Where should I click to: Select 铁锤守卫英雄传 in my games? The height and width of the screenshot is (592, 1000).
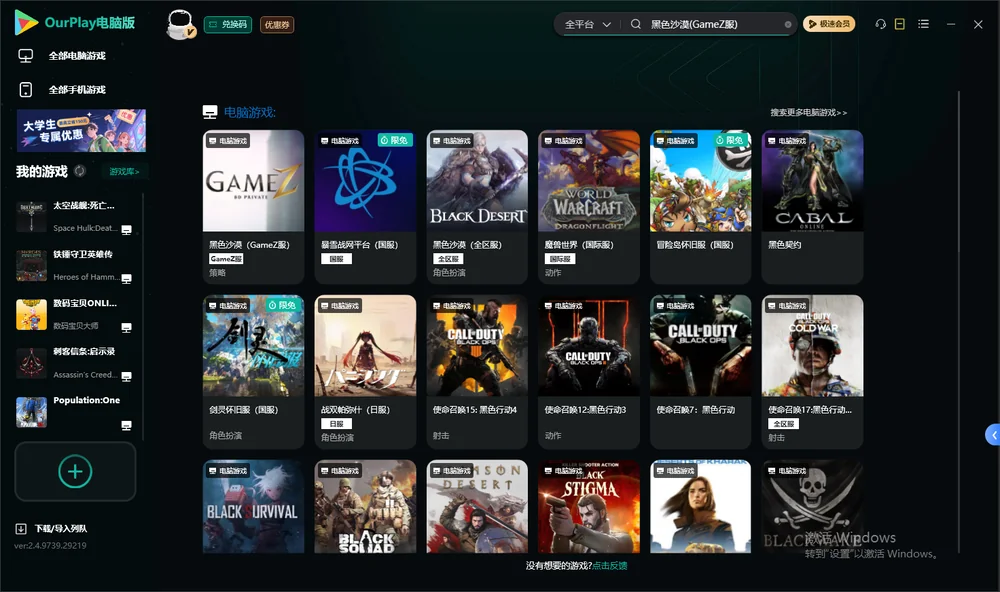tap(75, 265)
